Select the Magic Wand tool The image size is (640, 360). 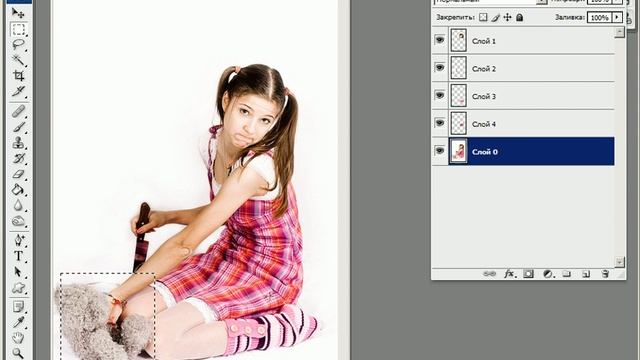(x=18, y=60)
